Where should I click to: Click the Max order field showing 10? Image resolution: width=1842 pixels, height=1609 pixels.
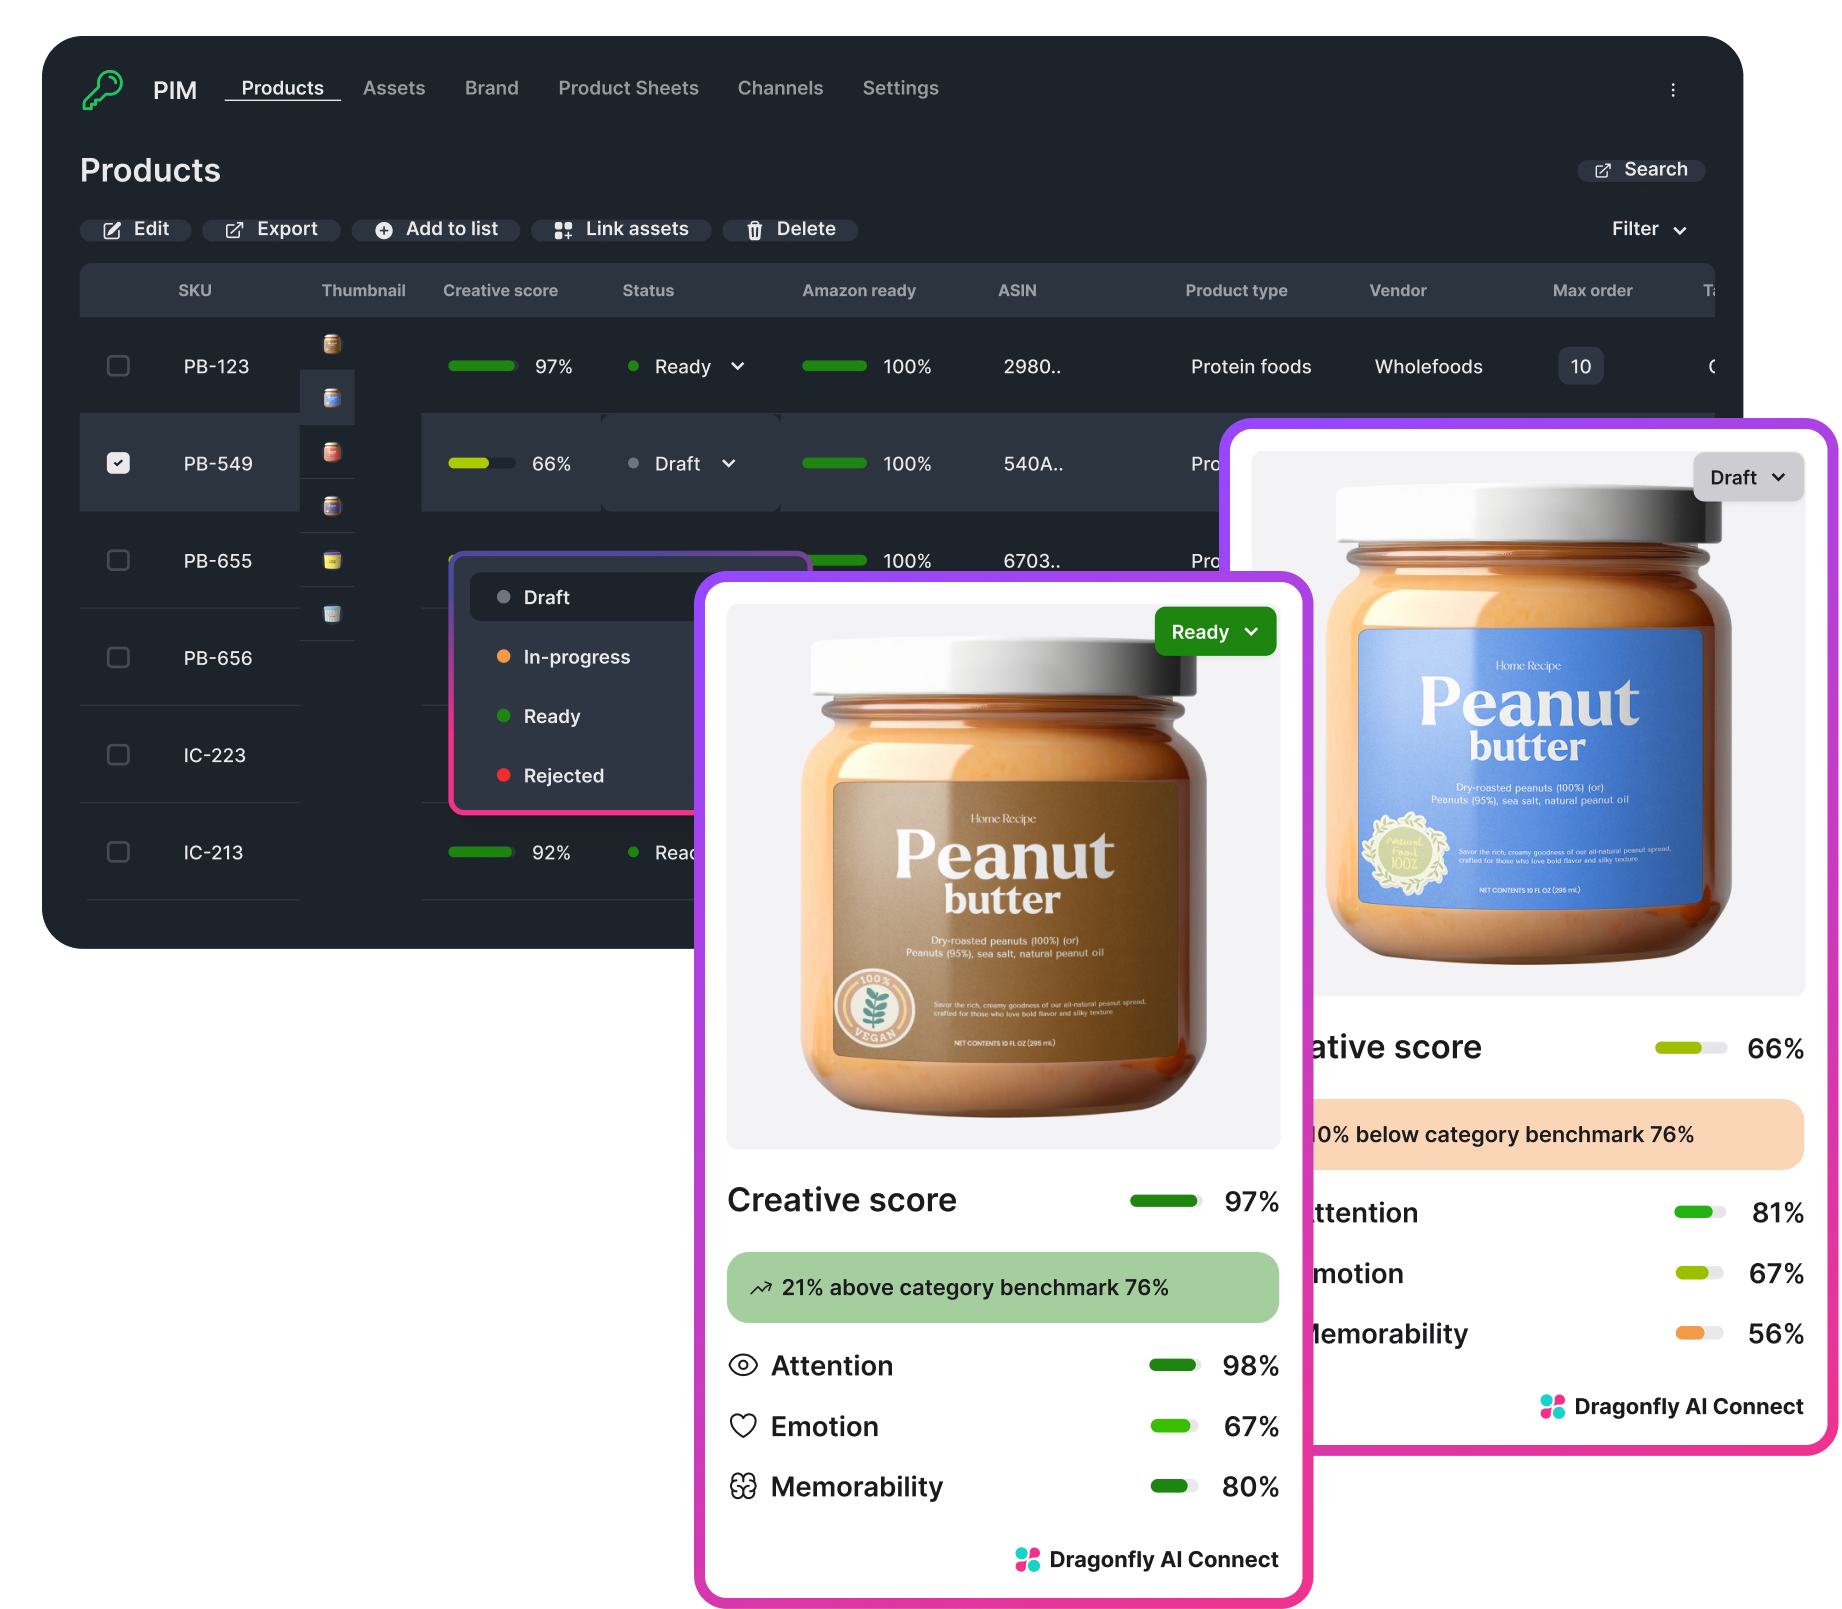click(1580, 366)
